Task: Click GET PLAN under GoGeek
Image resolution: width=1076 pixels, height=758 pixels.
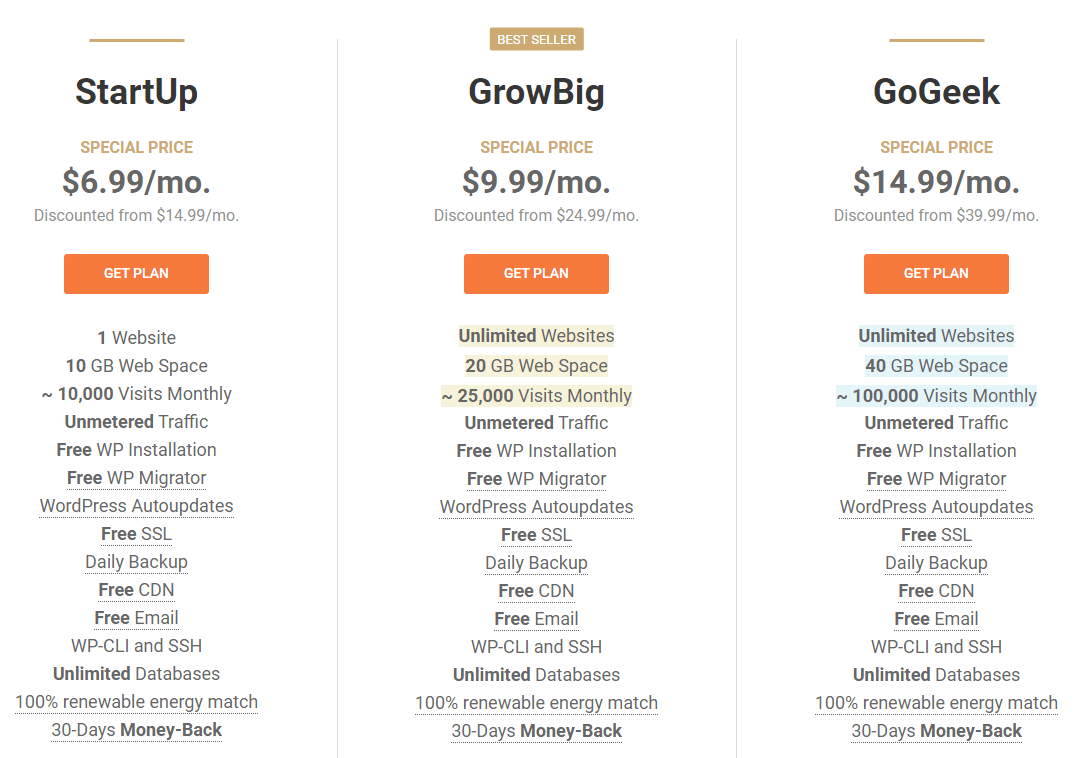Action: coord(936,274)
